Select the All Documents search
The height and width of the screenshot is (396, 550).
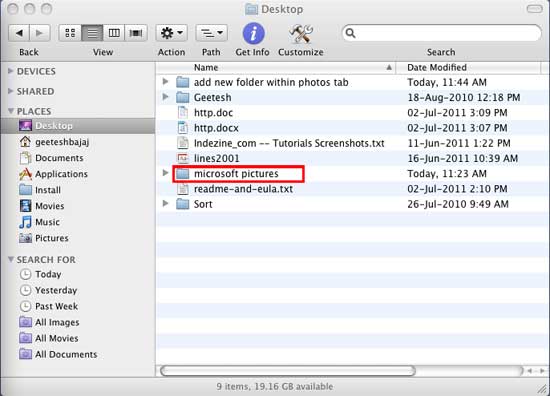point(58,355)
